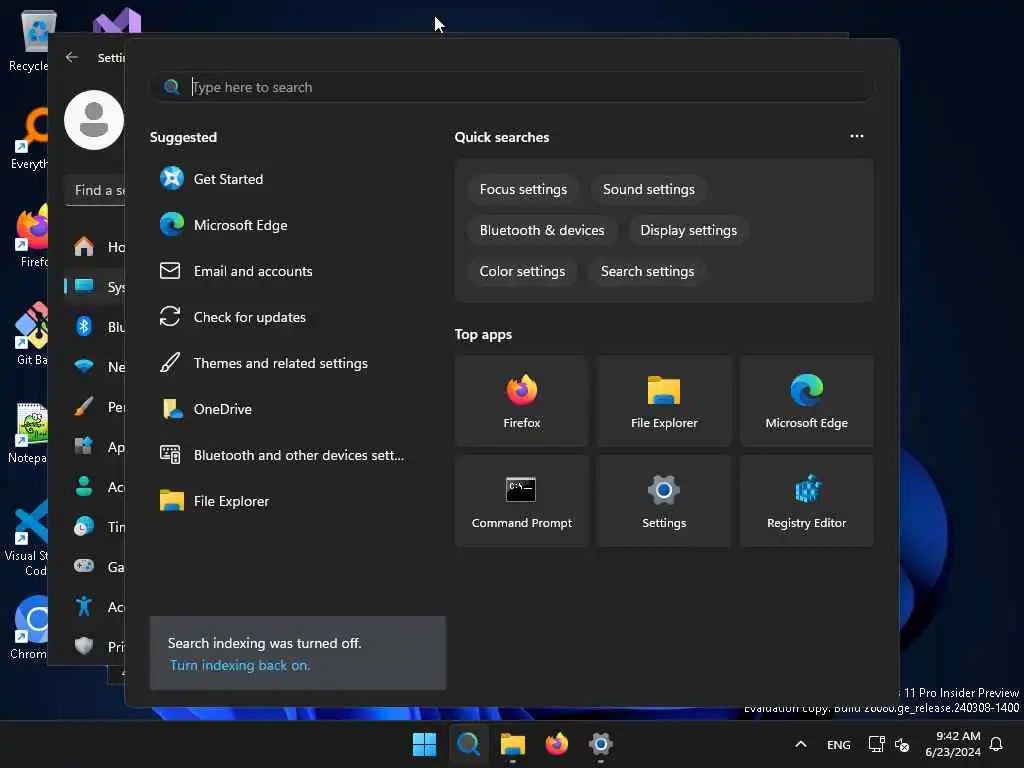Open notification bell in system tray

pyautogui.click(x=996, y=744)
